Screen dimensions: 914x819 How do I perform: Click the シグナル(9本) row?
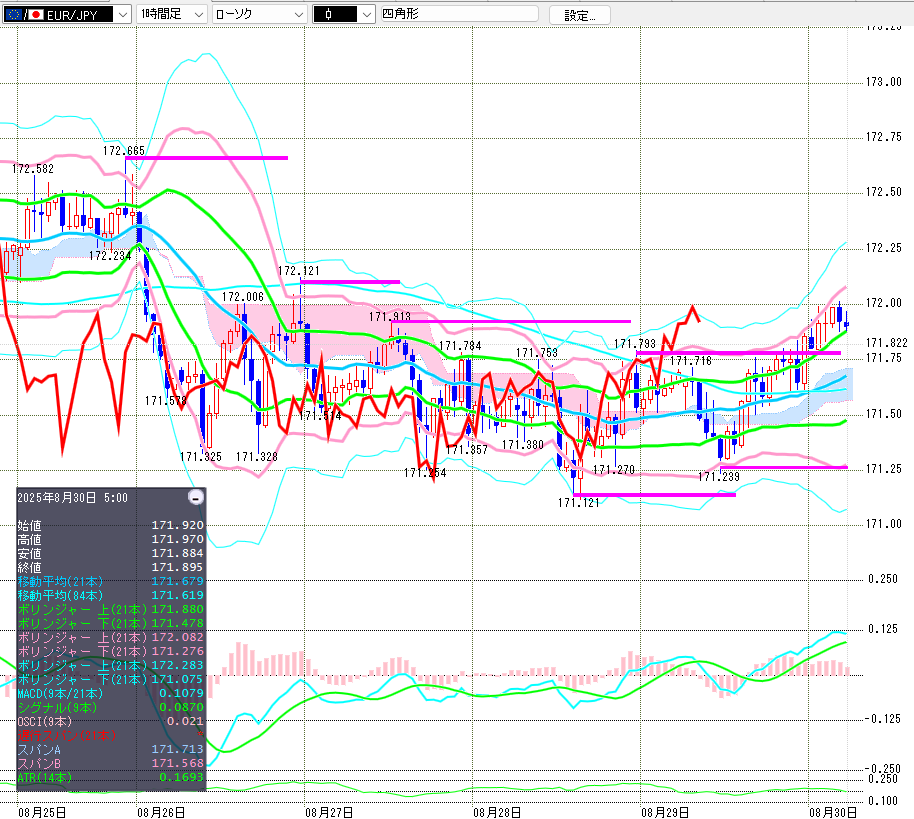point(111,707)
